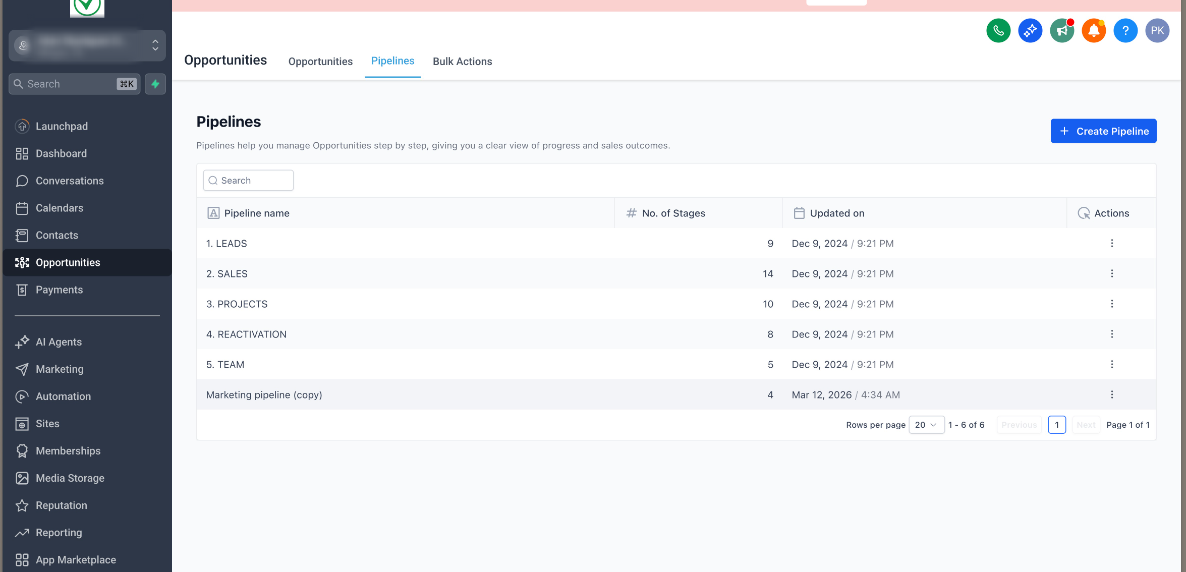Image resolution: width=1186 pixels, height=572 pixels.
Task: Click the Sites sidebar icon
Action: point(22,424)
